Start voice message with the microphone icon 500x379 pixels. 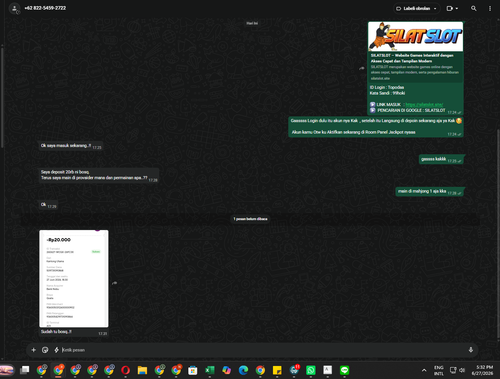click(471, 350)
